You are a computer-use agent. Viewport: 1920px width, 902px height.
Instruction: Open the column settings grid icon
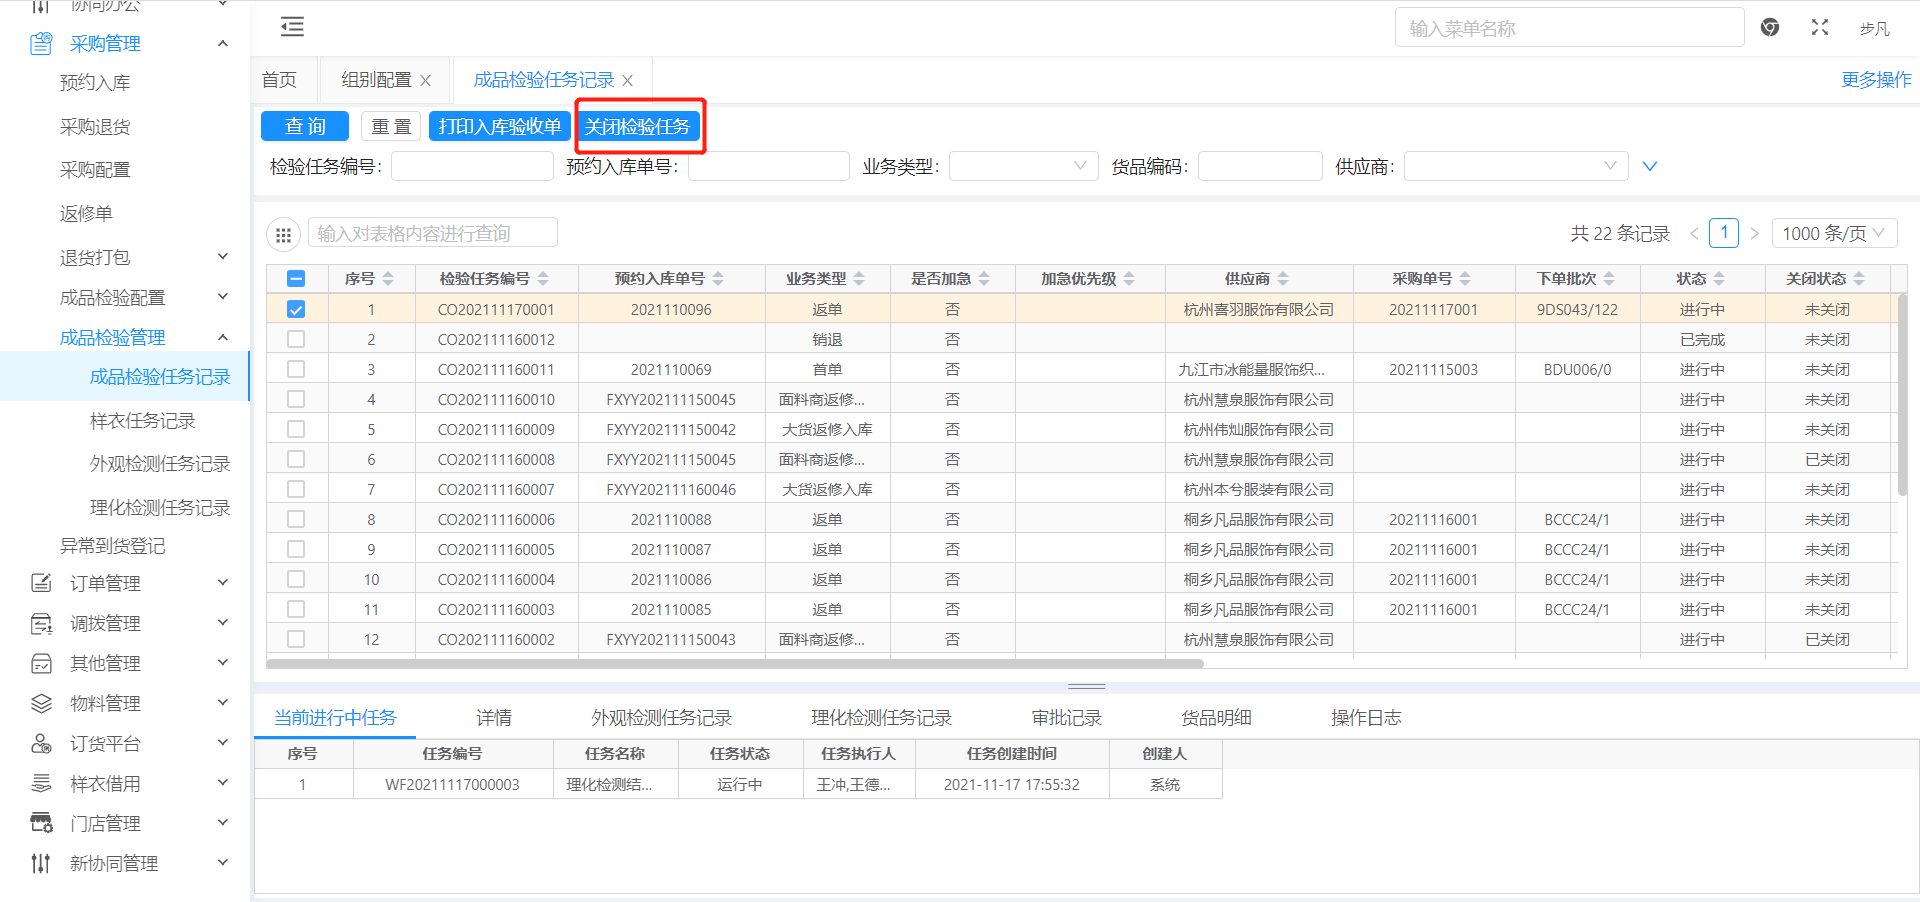pos(283,235)
